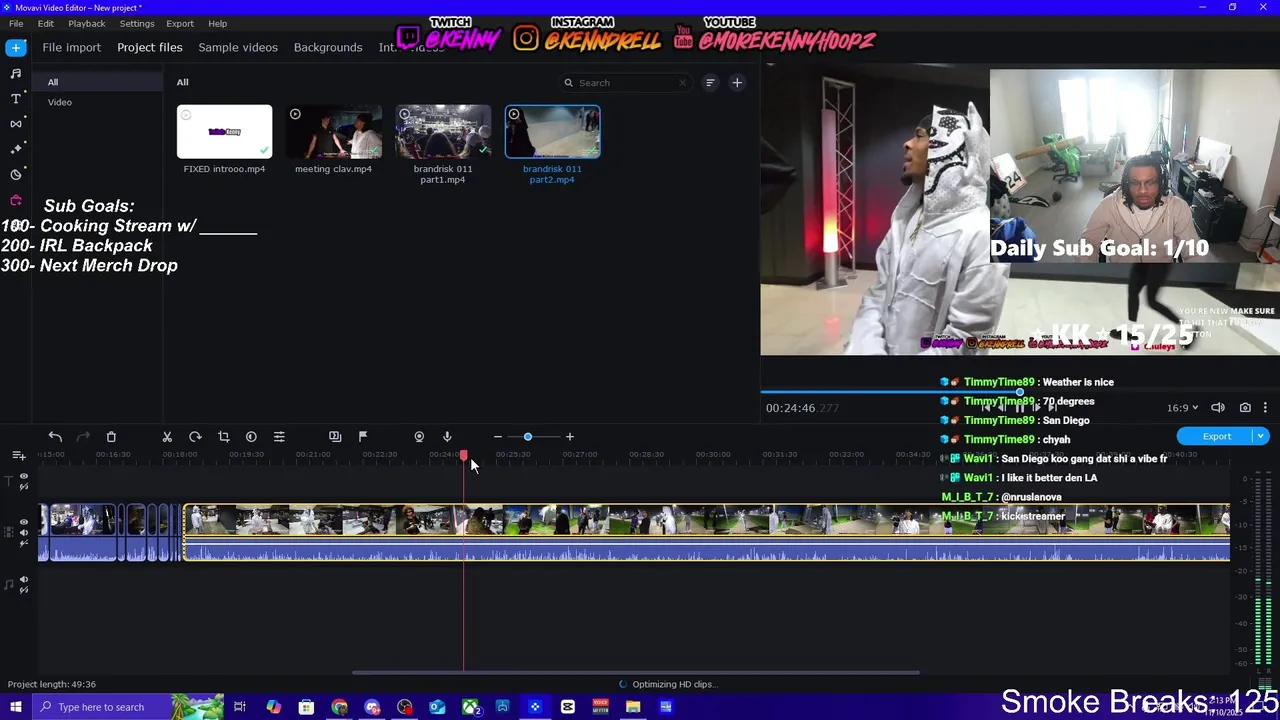The width and height of the screenshot is (1280, 720).
Task: Mute the preview volume speaker
Action: coord(1218,408)
